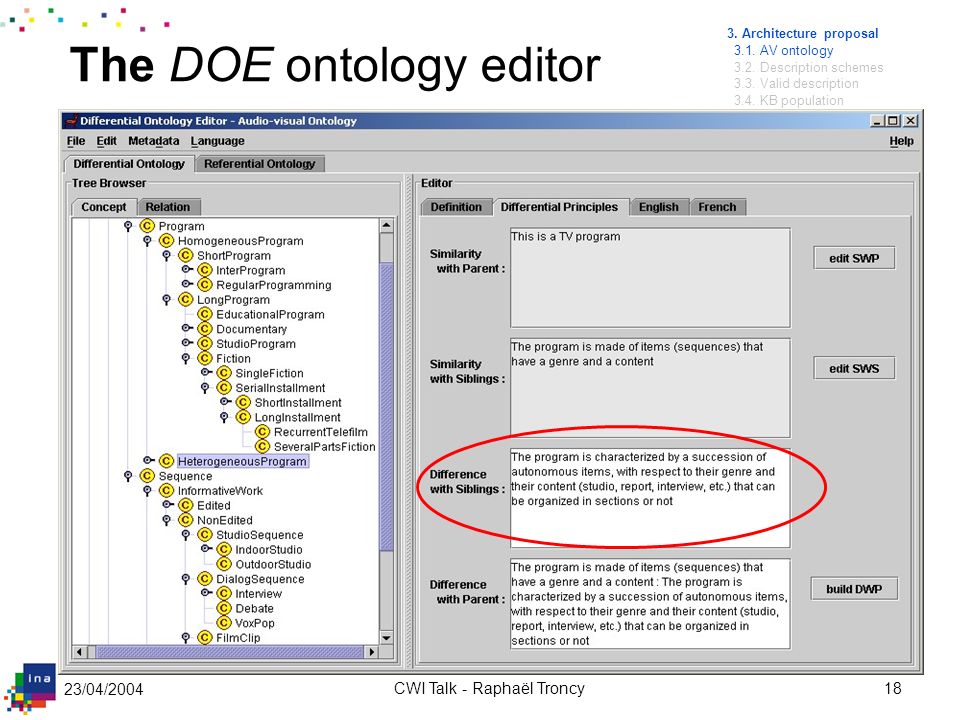
Task: Expand the Interview node handle
Action: pyautogui.click(x=206, y=593)
